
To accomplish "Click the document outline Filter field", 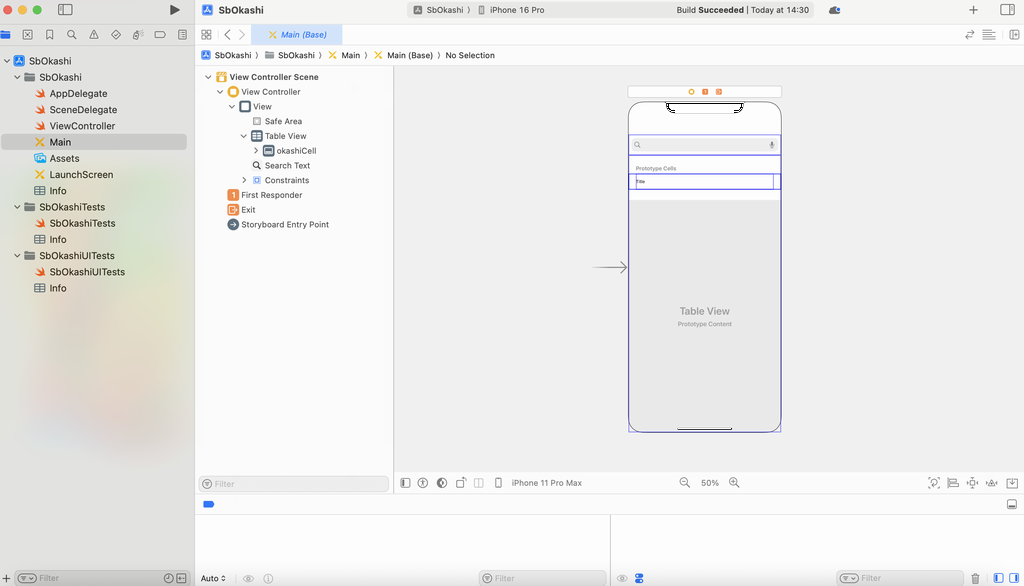I will pos(294,484).
